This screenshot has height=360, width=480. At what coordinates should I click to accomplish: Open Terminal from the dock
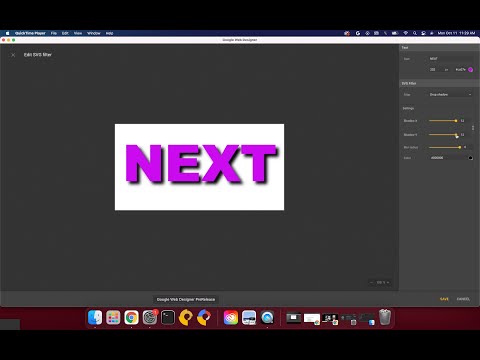tap(168, 317)
